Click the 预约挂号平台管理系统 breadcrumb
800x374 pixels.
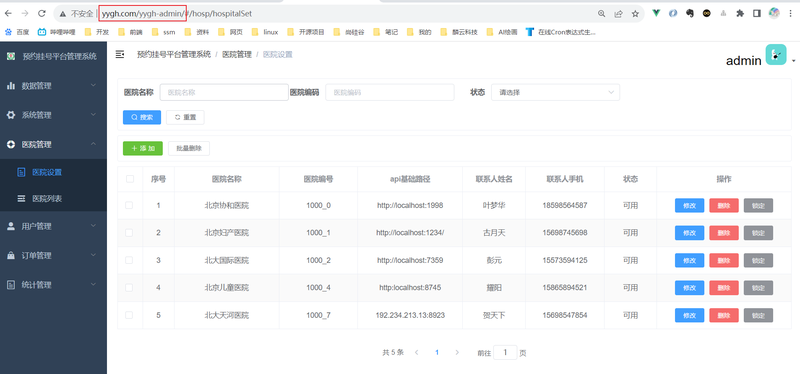(x=174, y=55)
